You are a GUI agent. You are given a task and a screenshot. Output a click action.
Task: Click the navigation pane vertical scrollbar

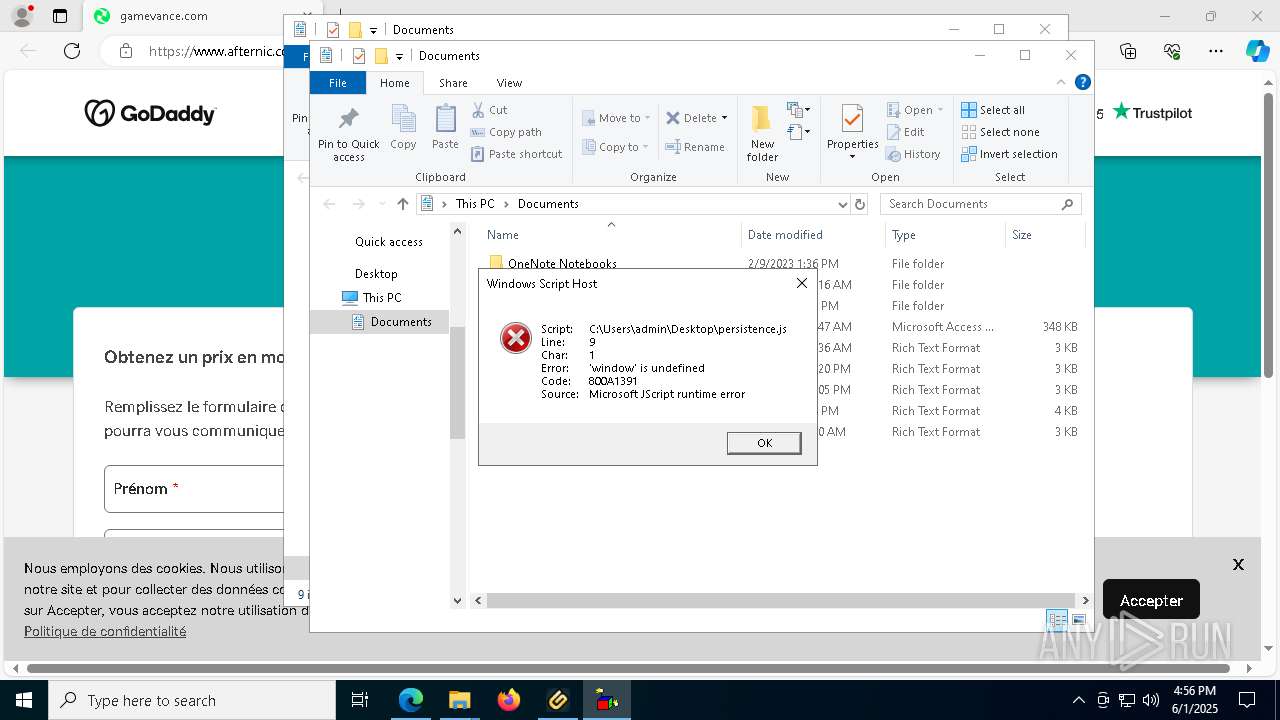pos(458,383)
